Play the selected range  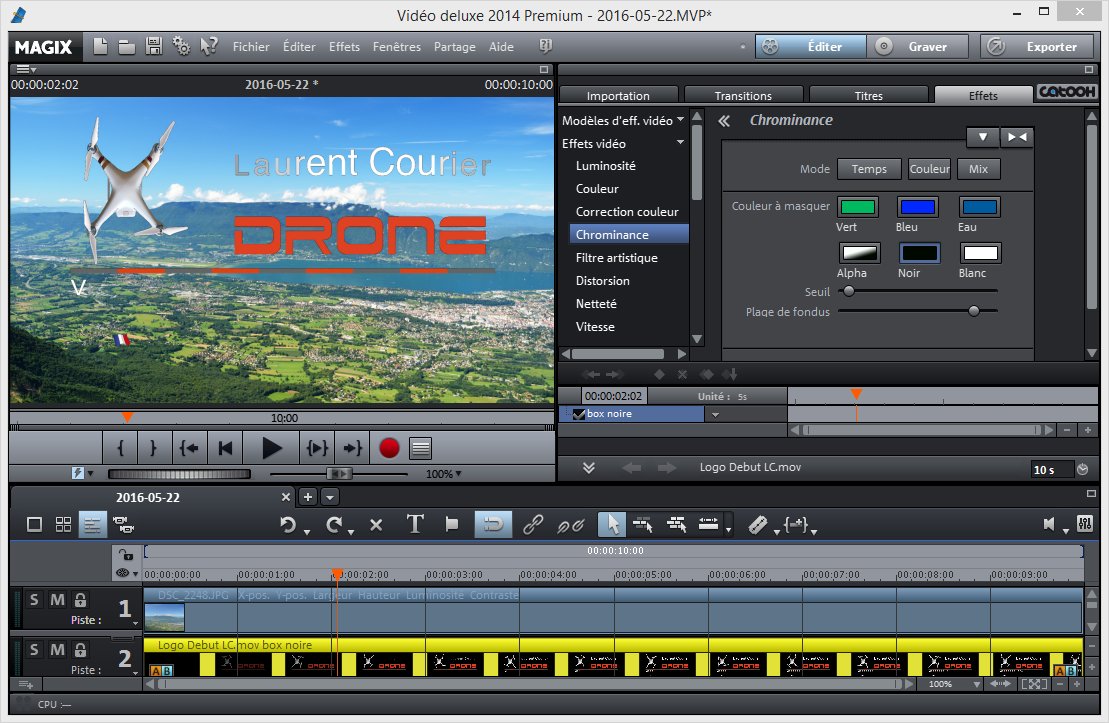(x=317, y=448)
